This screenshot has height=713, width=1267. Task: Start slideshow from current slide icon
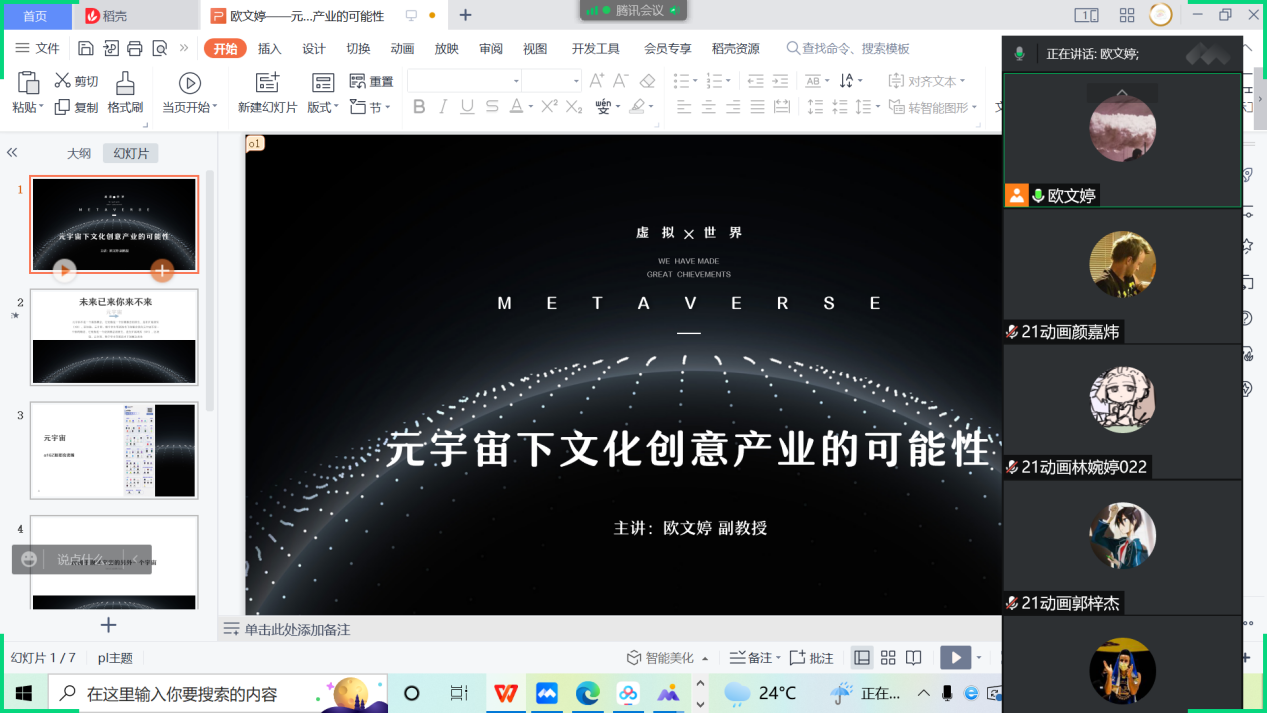pos(190,83)
